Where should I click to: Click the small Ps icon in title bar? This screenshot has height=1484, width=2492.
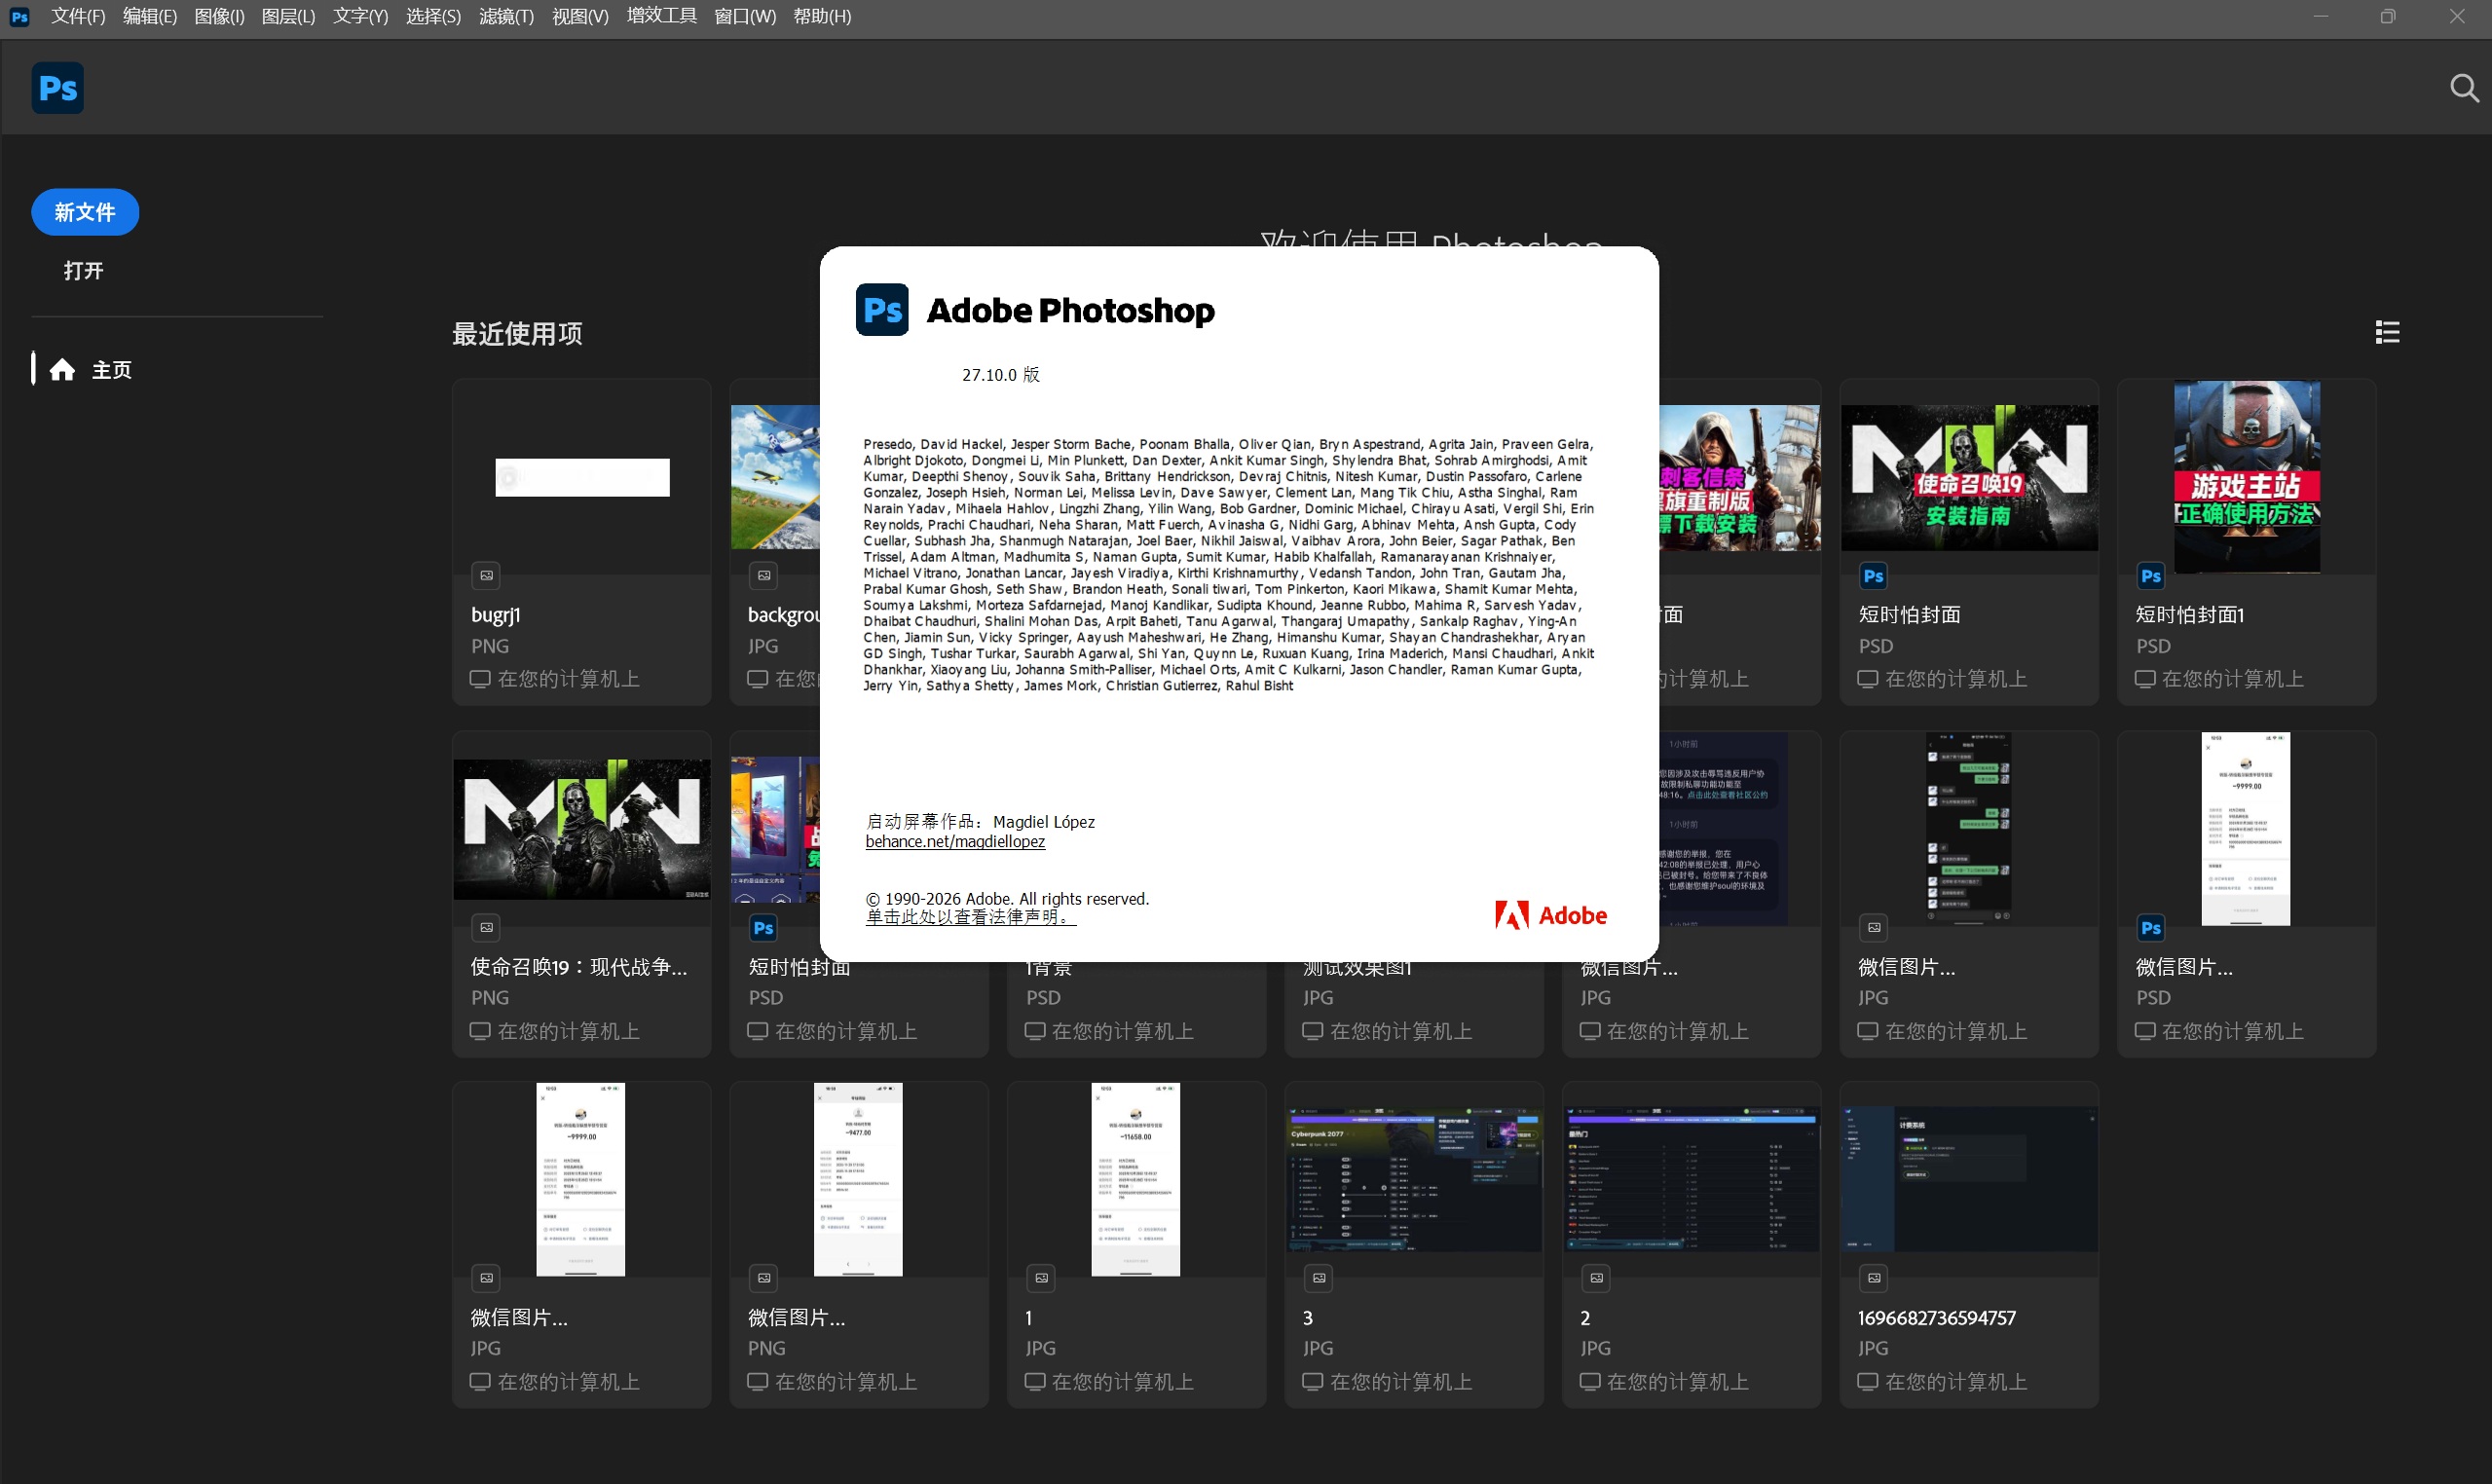(19, 17)
